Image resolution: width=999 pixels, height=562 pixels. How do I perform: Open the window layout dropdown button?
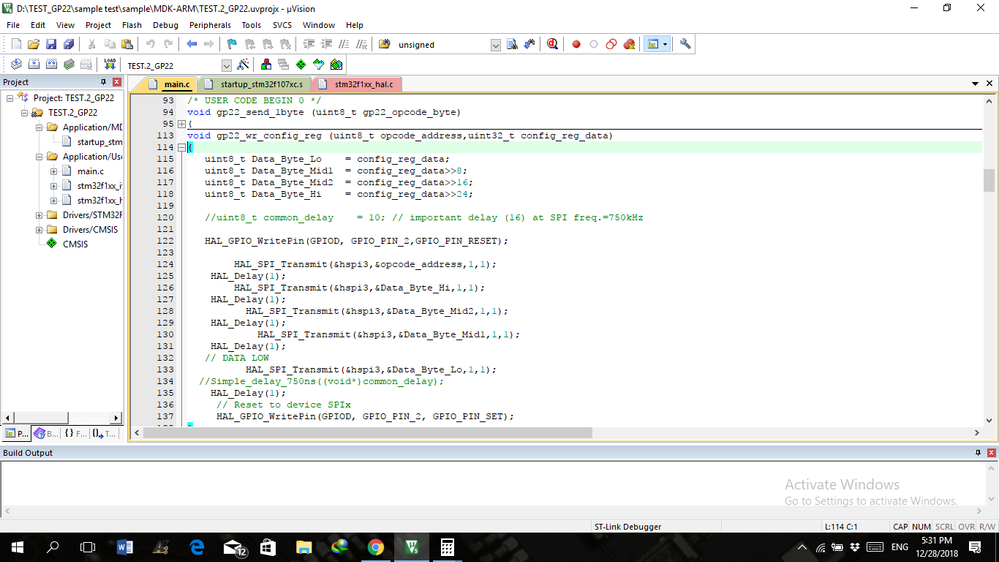coord(665,44)
